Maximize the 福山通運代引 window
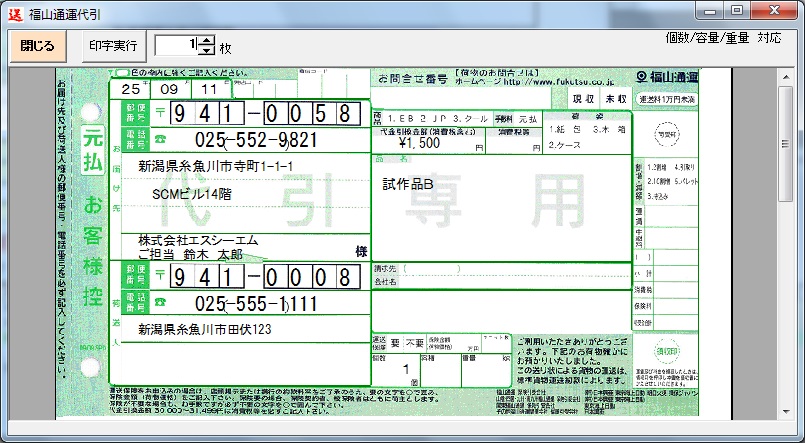This screenshot has height=443, width=805. pyautogui.click(x=737, y=11)
